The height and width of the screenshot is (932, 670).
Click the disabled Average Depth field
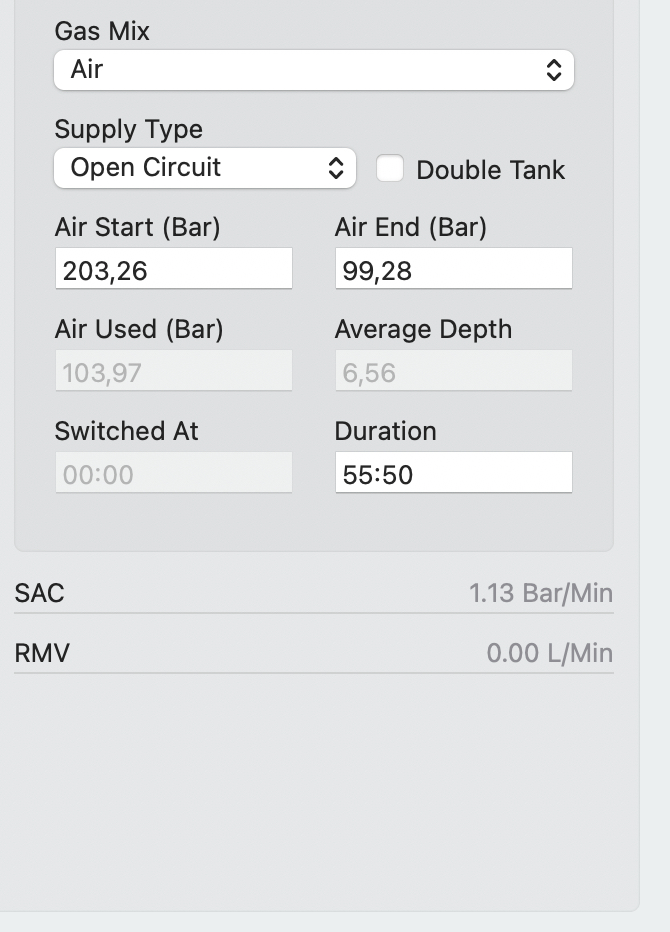pyautogui.click(x=454, y=371)
